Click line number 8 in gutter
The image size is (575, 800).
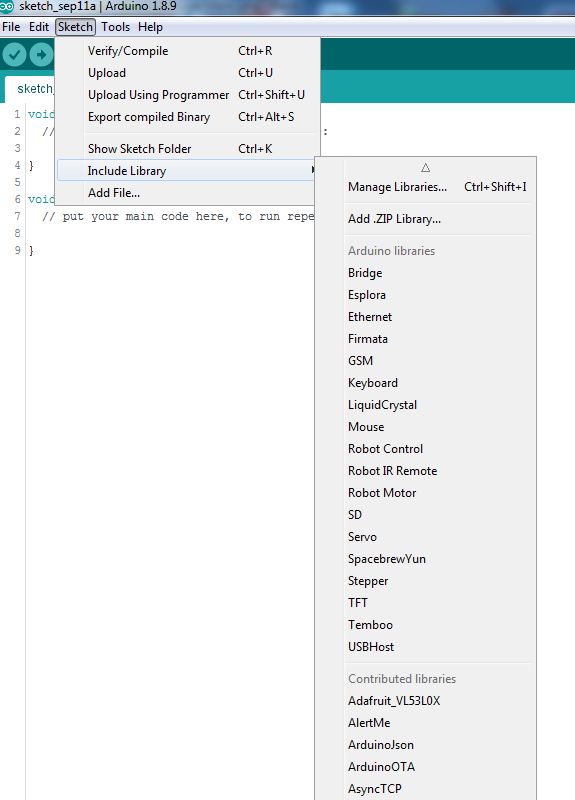point(17,233)
